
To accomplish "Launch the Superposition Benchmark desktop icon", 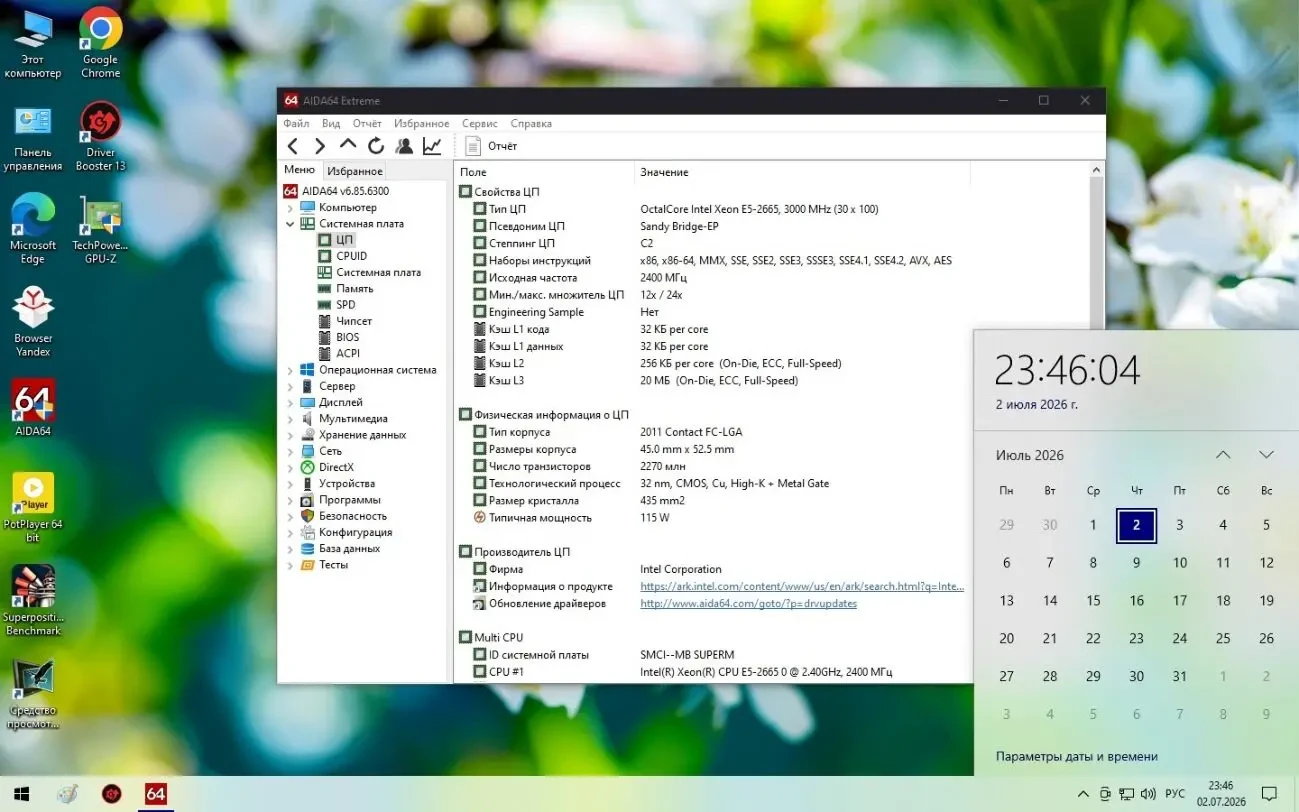I will point(33,601).
